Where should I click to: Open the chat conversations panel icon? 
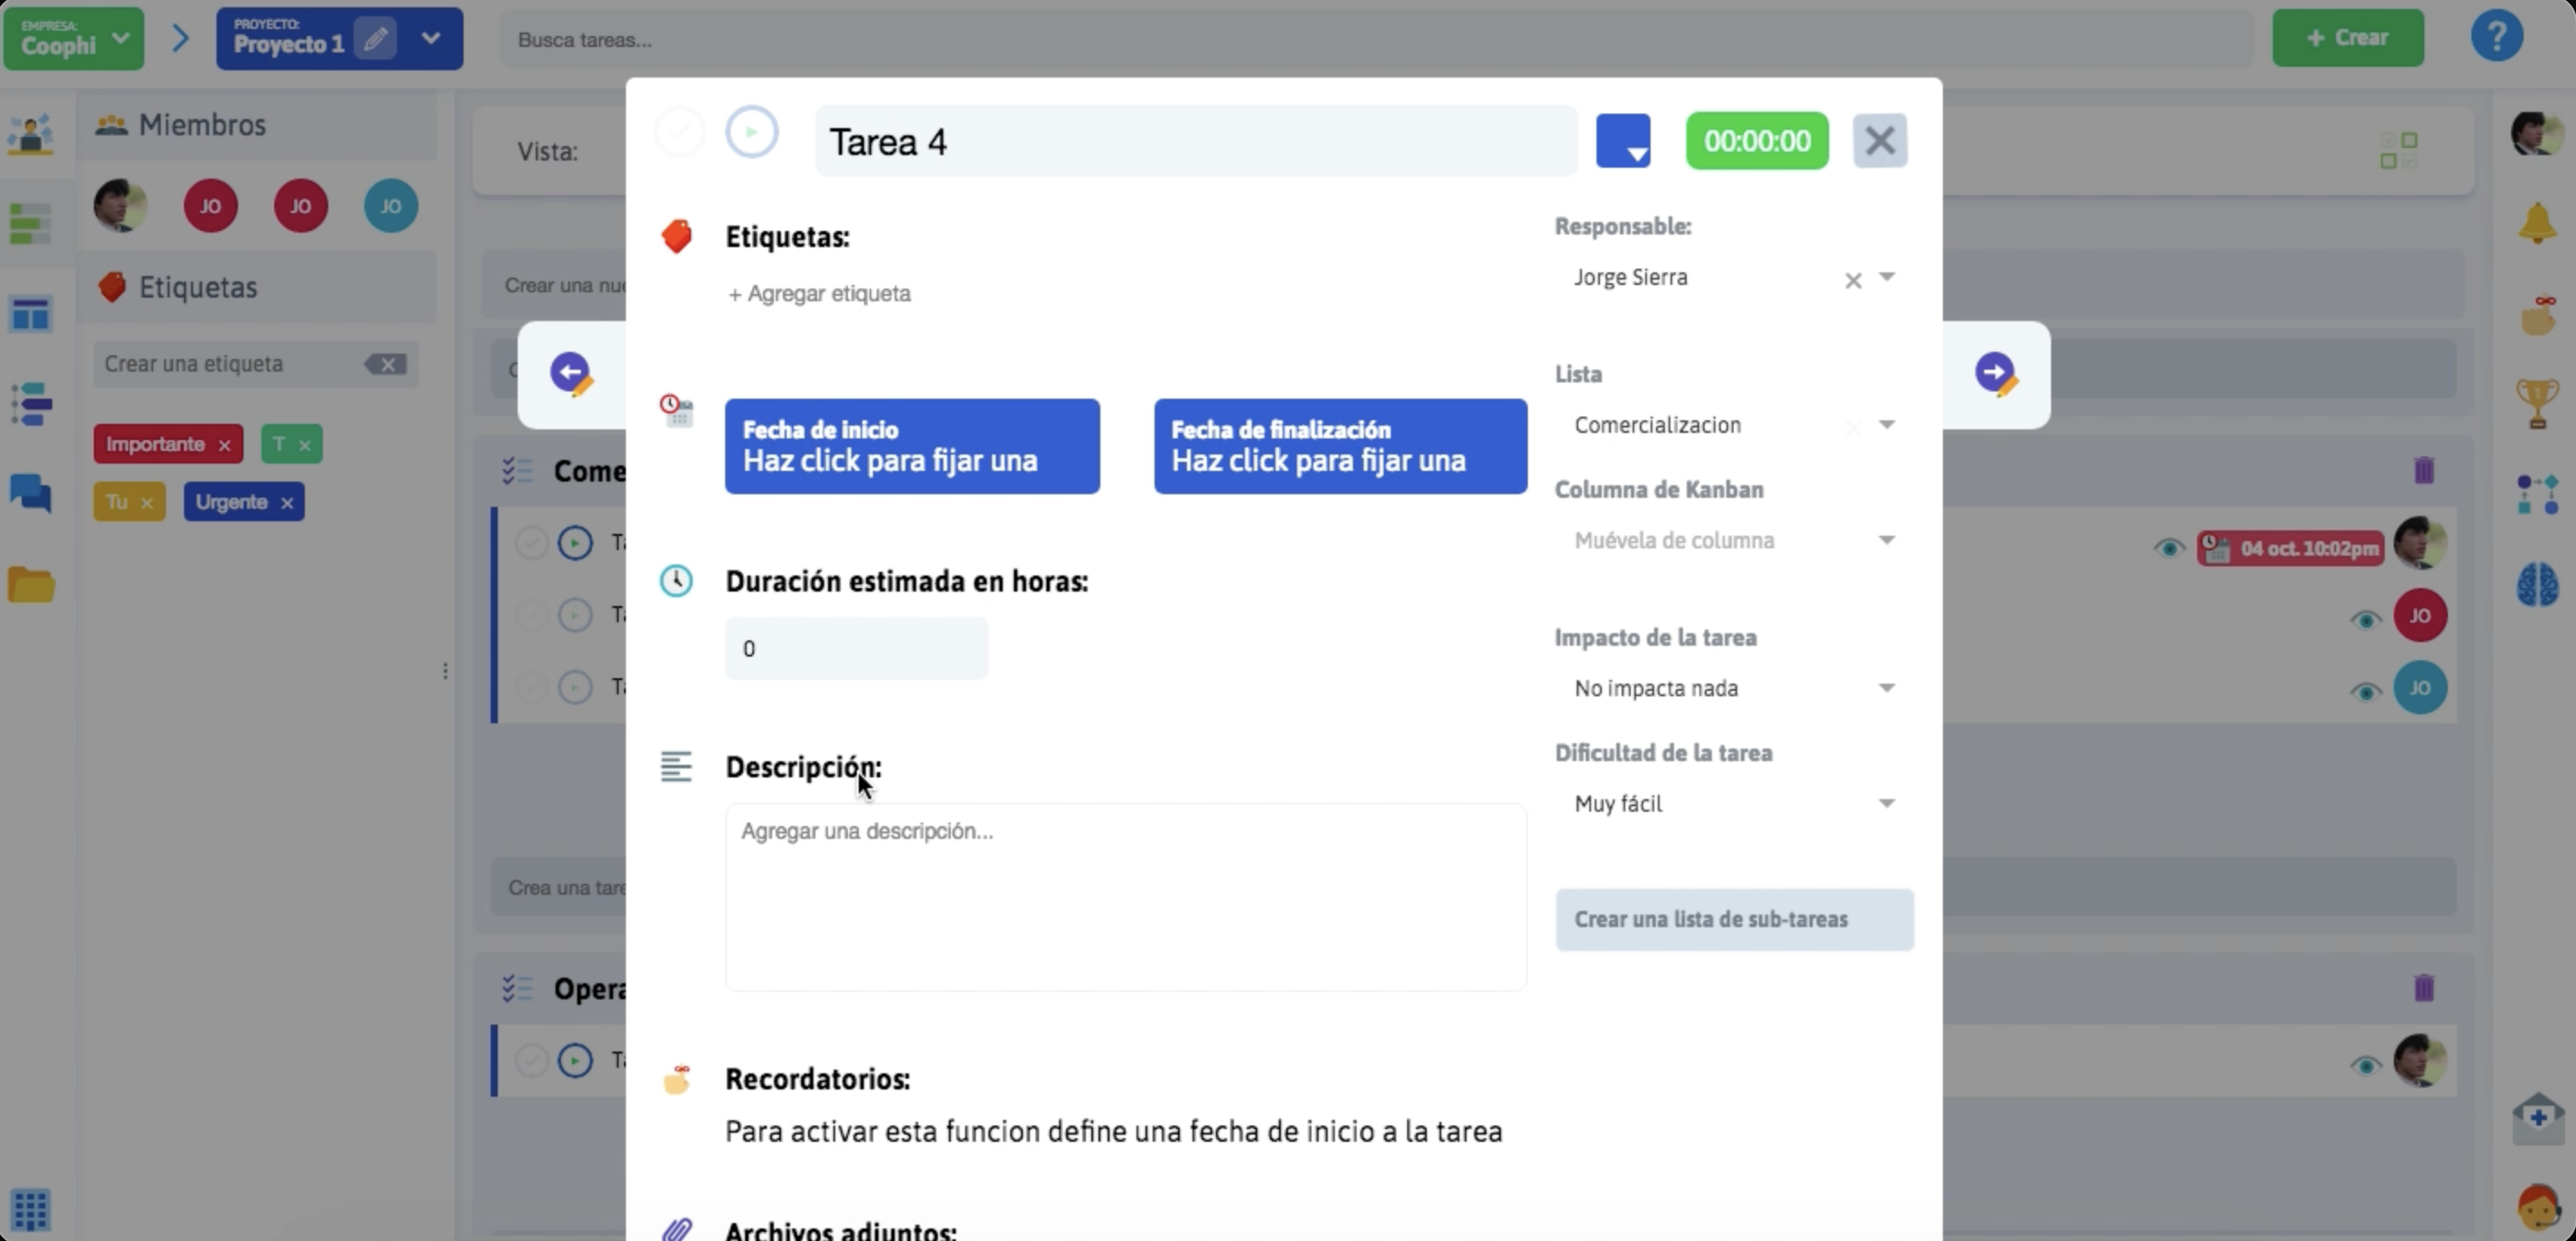30,494
